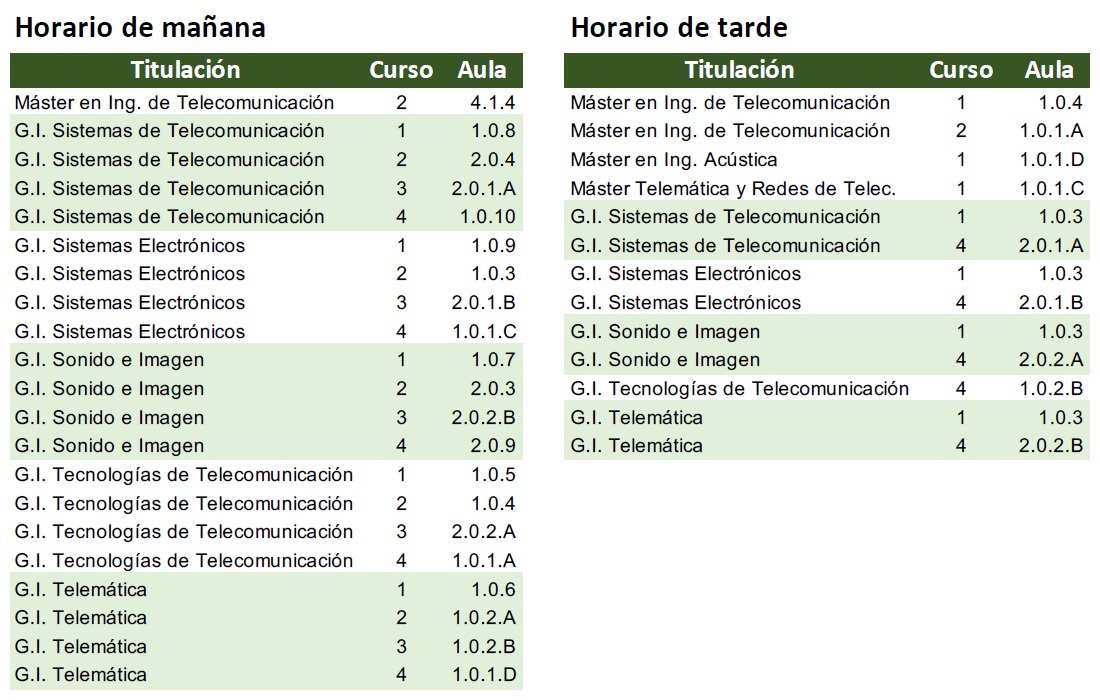
Task: Select the morning G.I. Telemática course 2 row
Action: [x=267, y=617]
